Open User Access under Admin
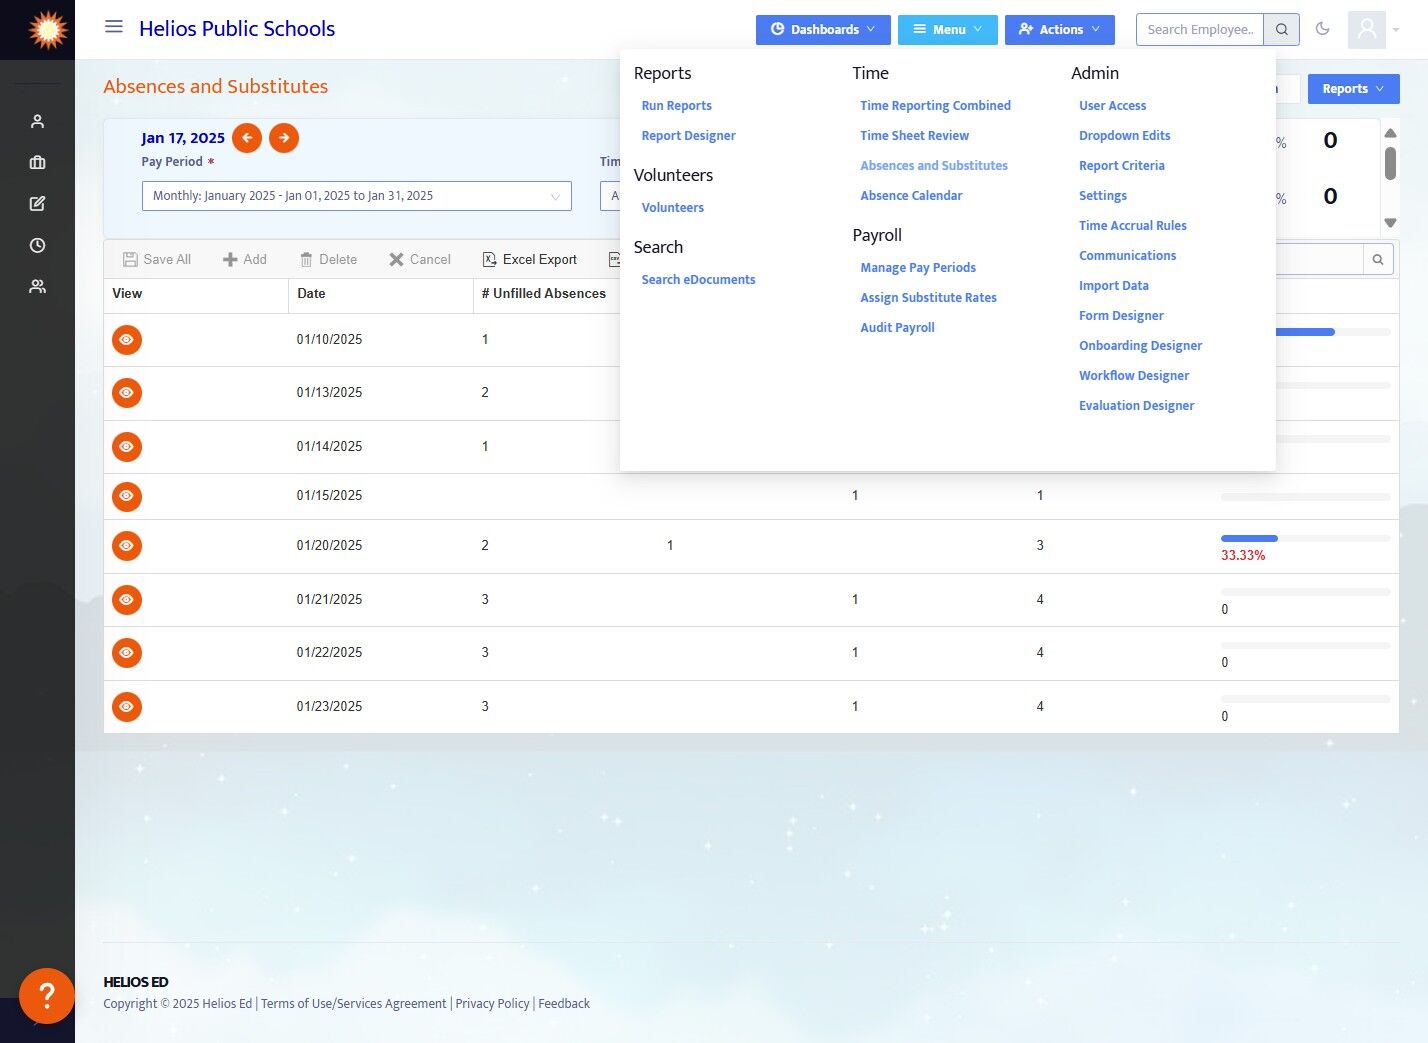Viewport: 1428px width, 1043px height. click(x=1113, y=106)
